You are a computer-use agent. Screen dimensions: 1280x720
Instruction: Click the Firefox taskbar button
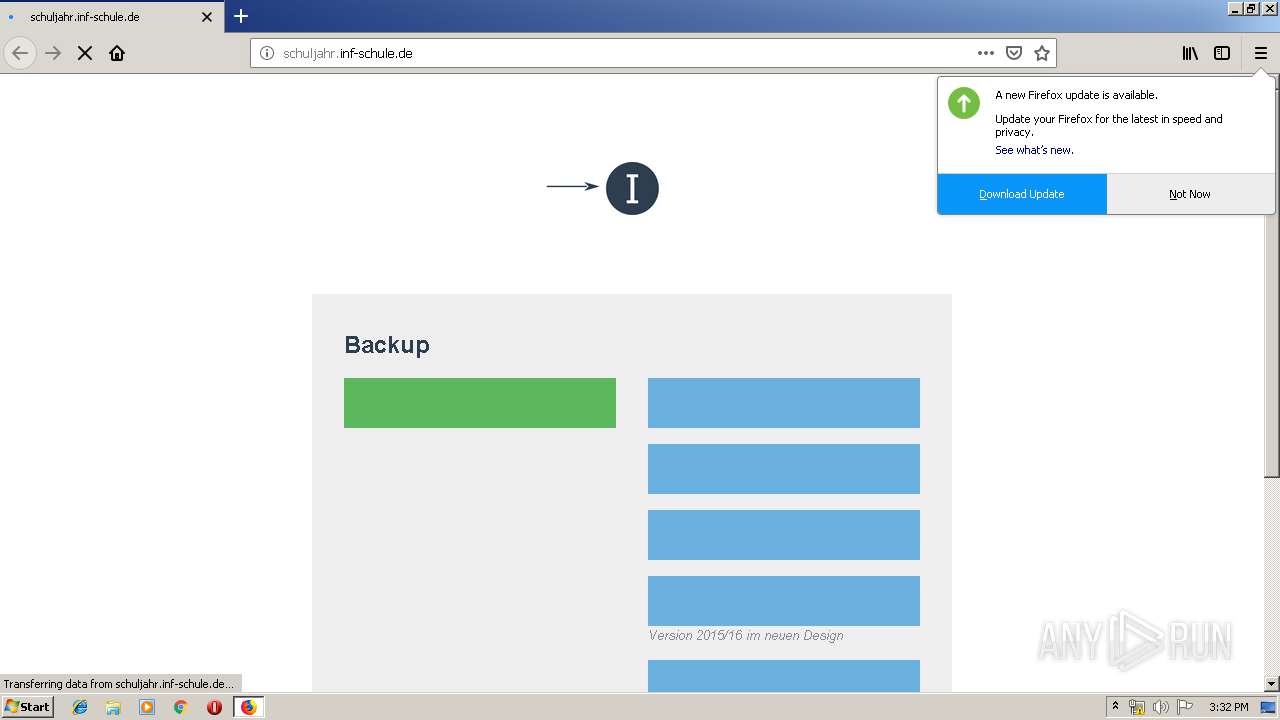click(x=248, y=707)
